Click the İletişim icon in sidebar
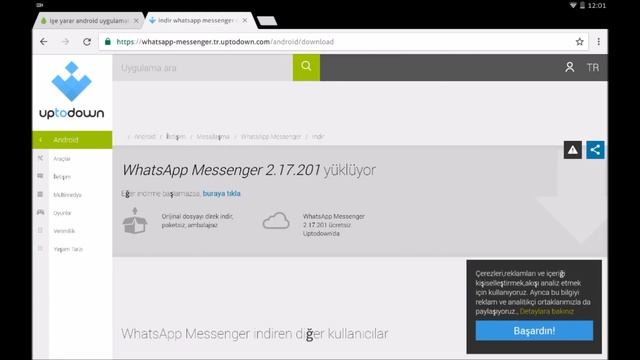Viewport: 640px width, 360px height. click(x=40, y=176)
